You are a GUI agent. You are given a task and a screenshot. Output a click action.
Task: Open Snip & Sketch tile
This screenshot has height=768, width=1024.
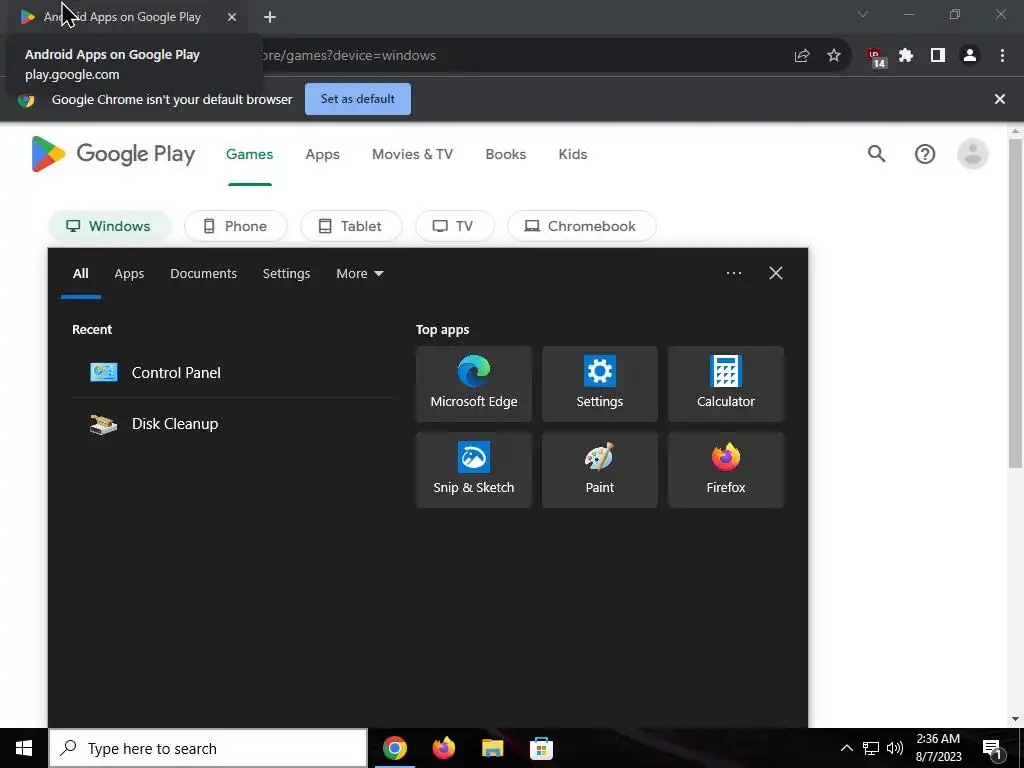pos(473,470)
